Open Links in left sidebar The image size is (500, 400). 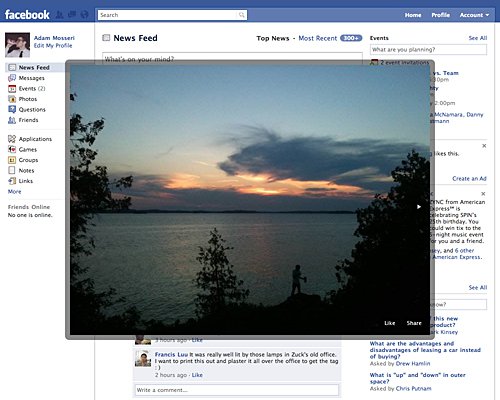[26, 181]
